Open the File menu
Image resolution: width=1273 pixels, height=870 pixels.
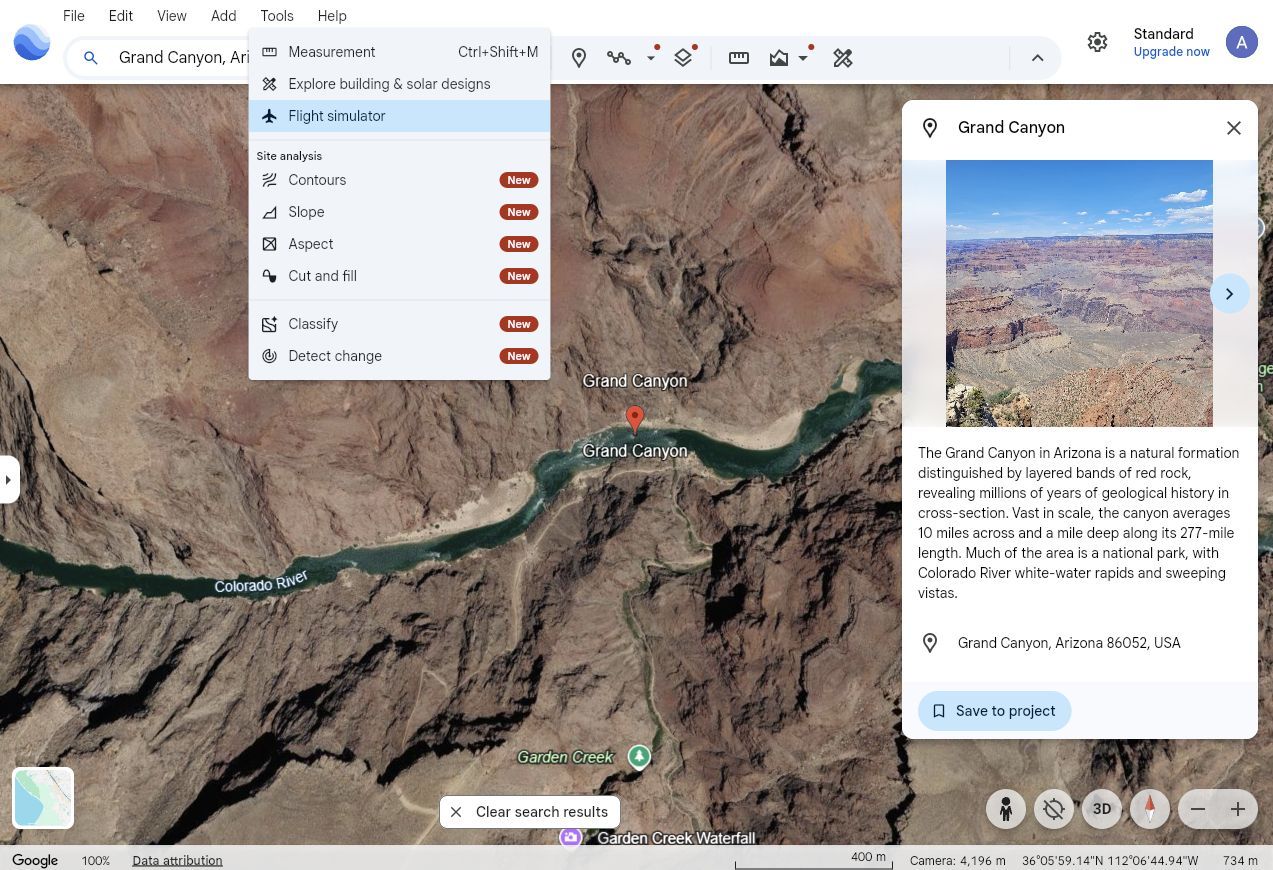[x=74, y=16]
